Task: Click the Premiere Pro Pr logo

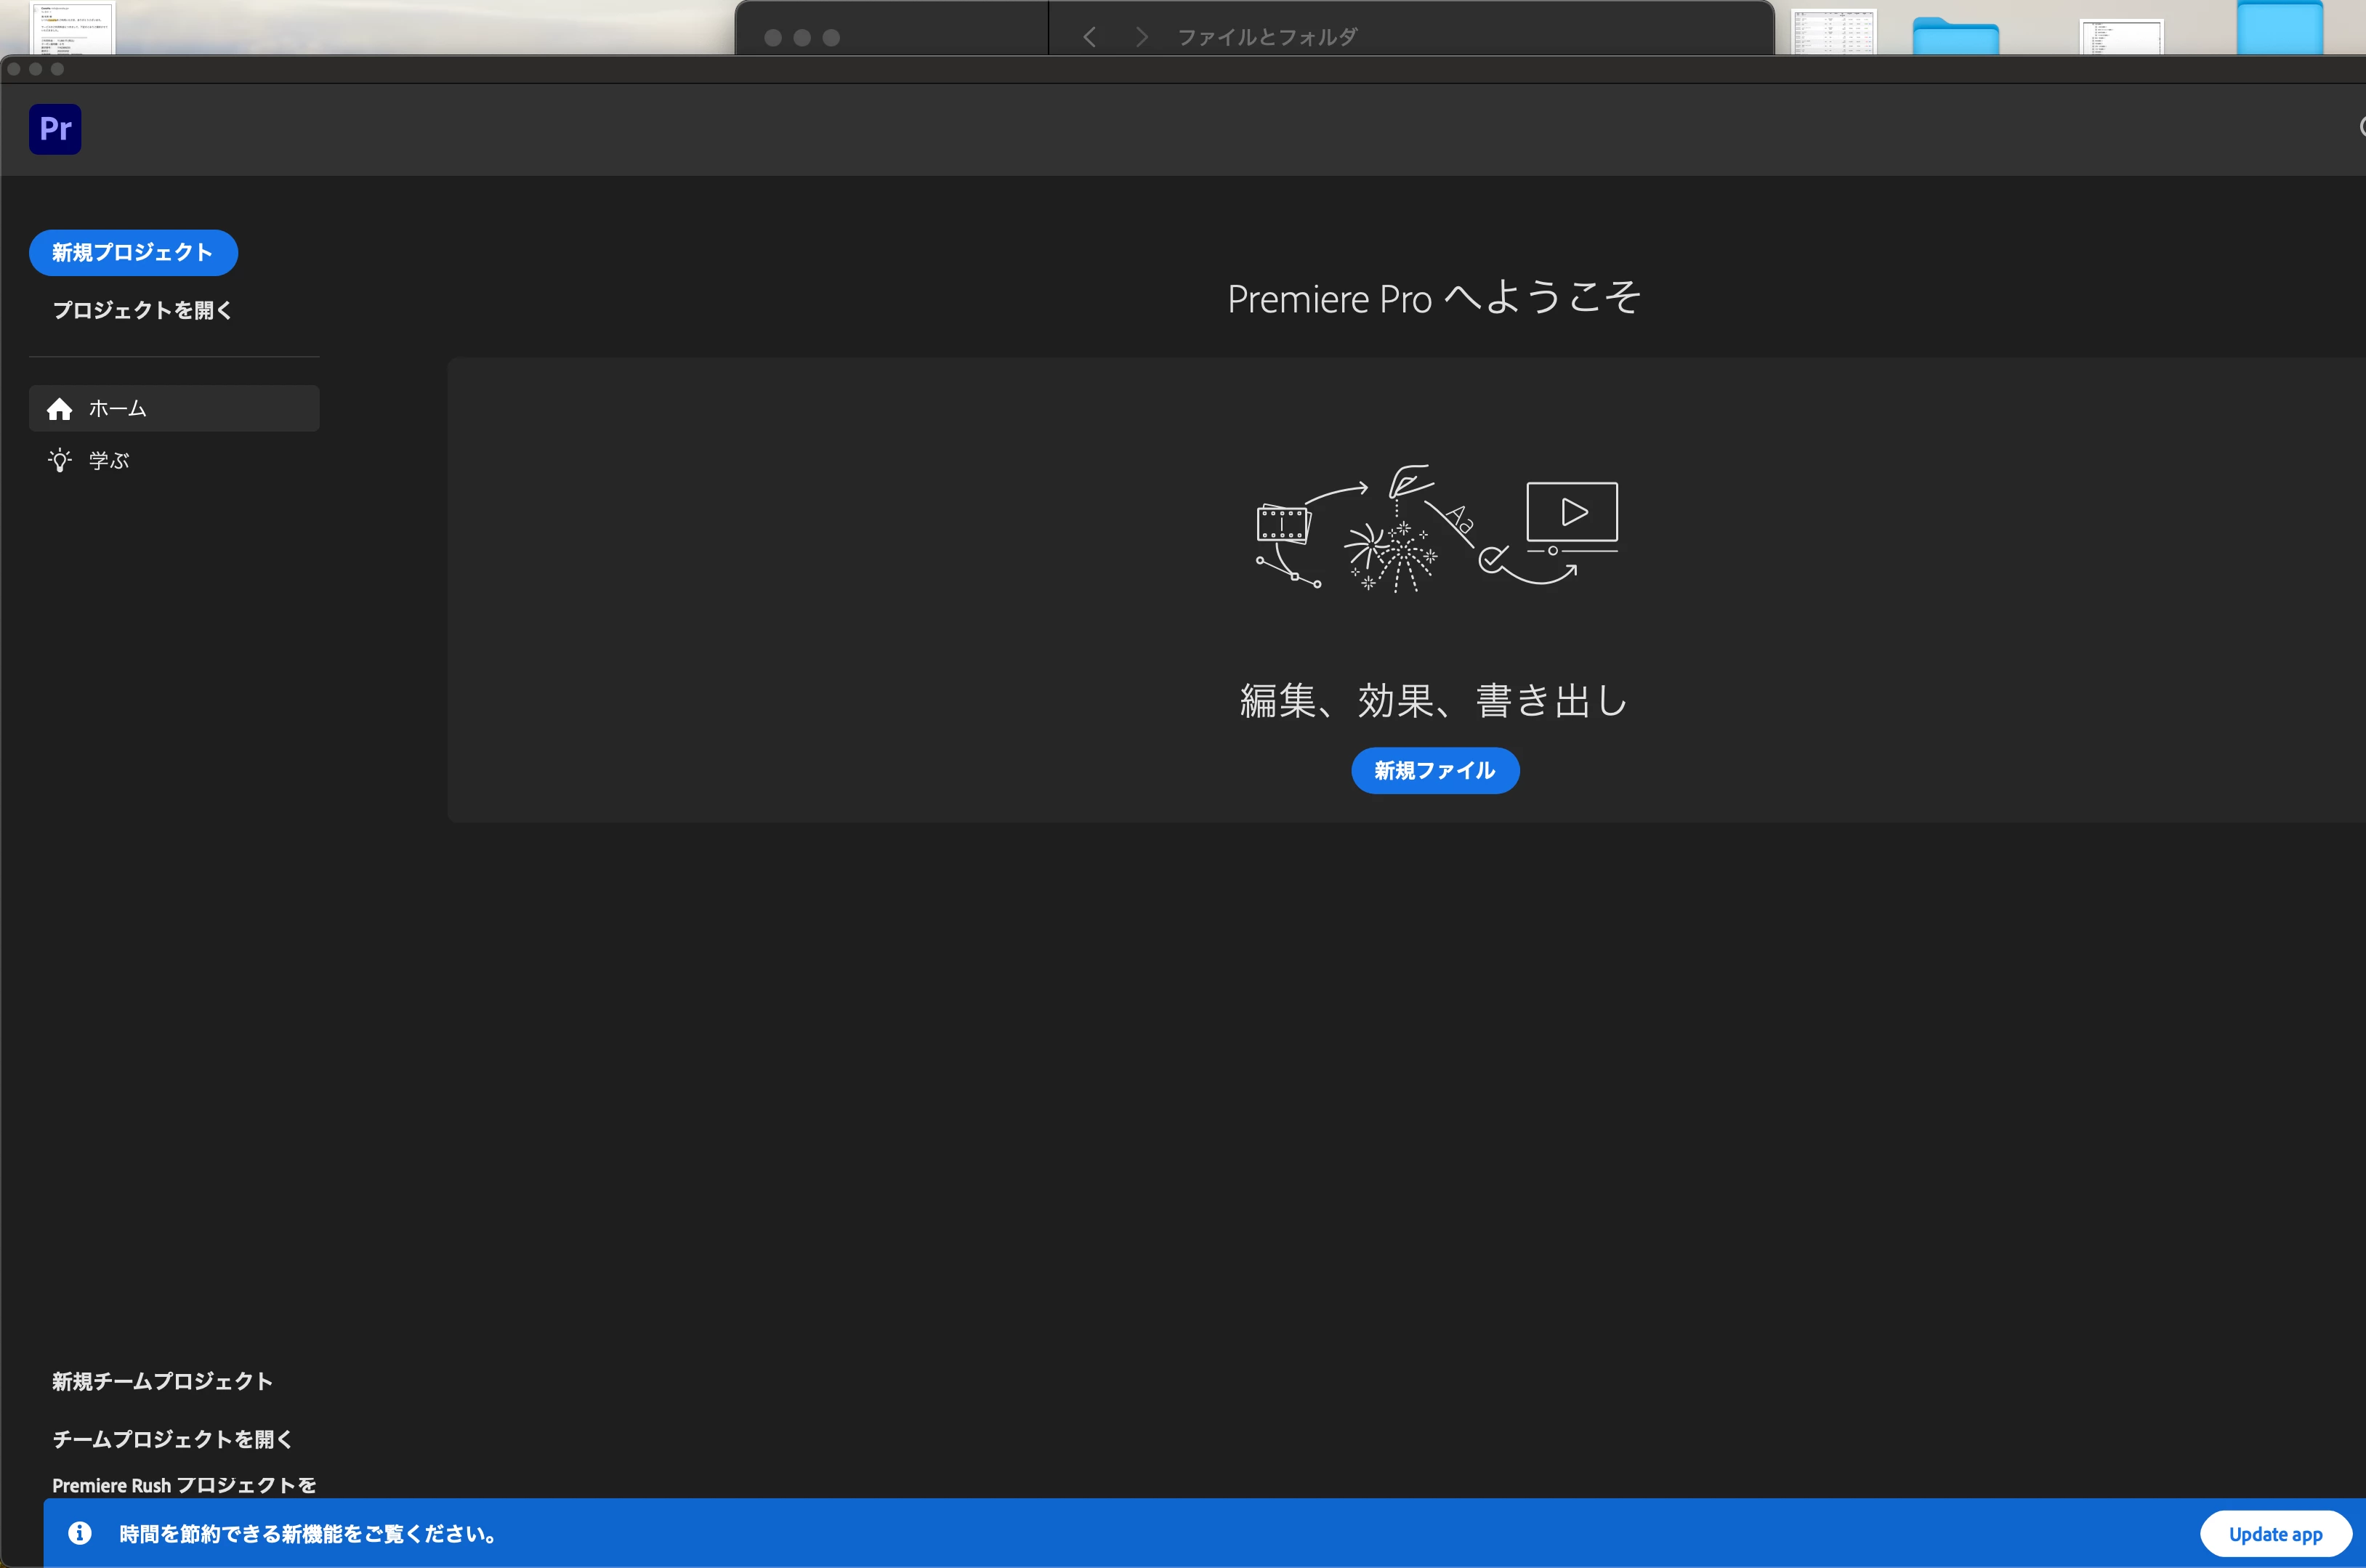Action: tap(55, 129)
